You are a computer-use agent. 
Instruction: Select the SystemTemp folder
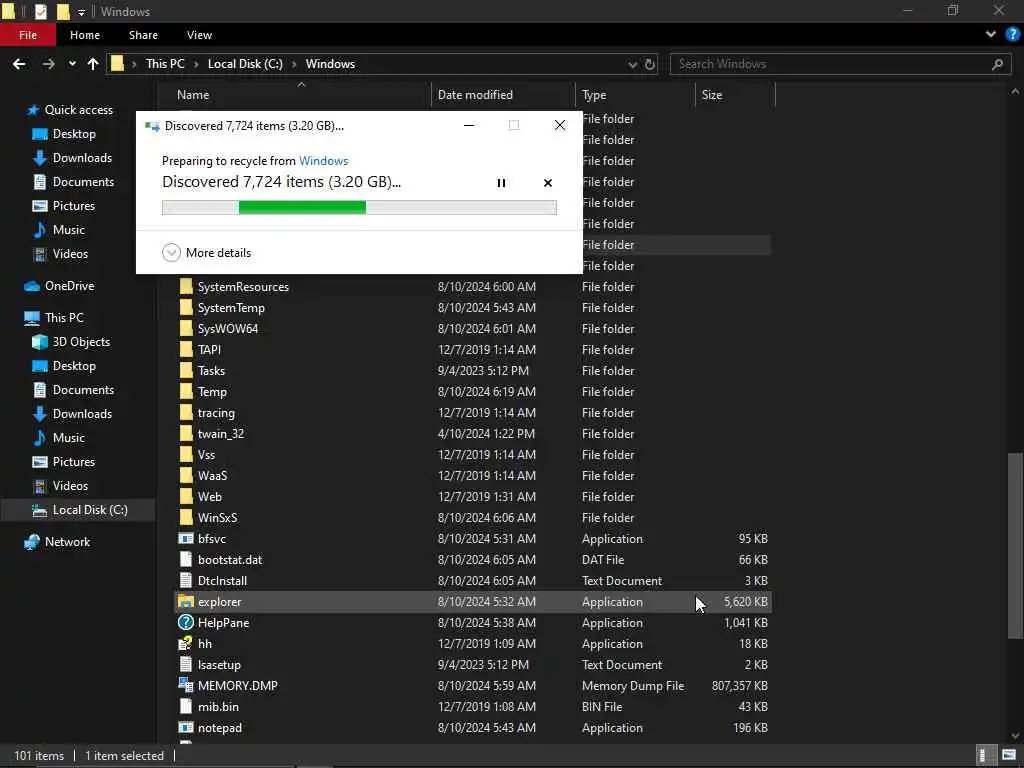coord(231,308)
